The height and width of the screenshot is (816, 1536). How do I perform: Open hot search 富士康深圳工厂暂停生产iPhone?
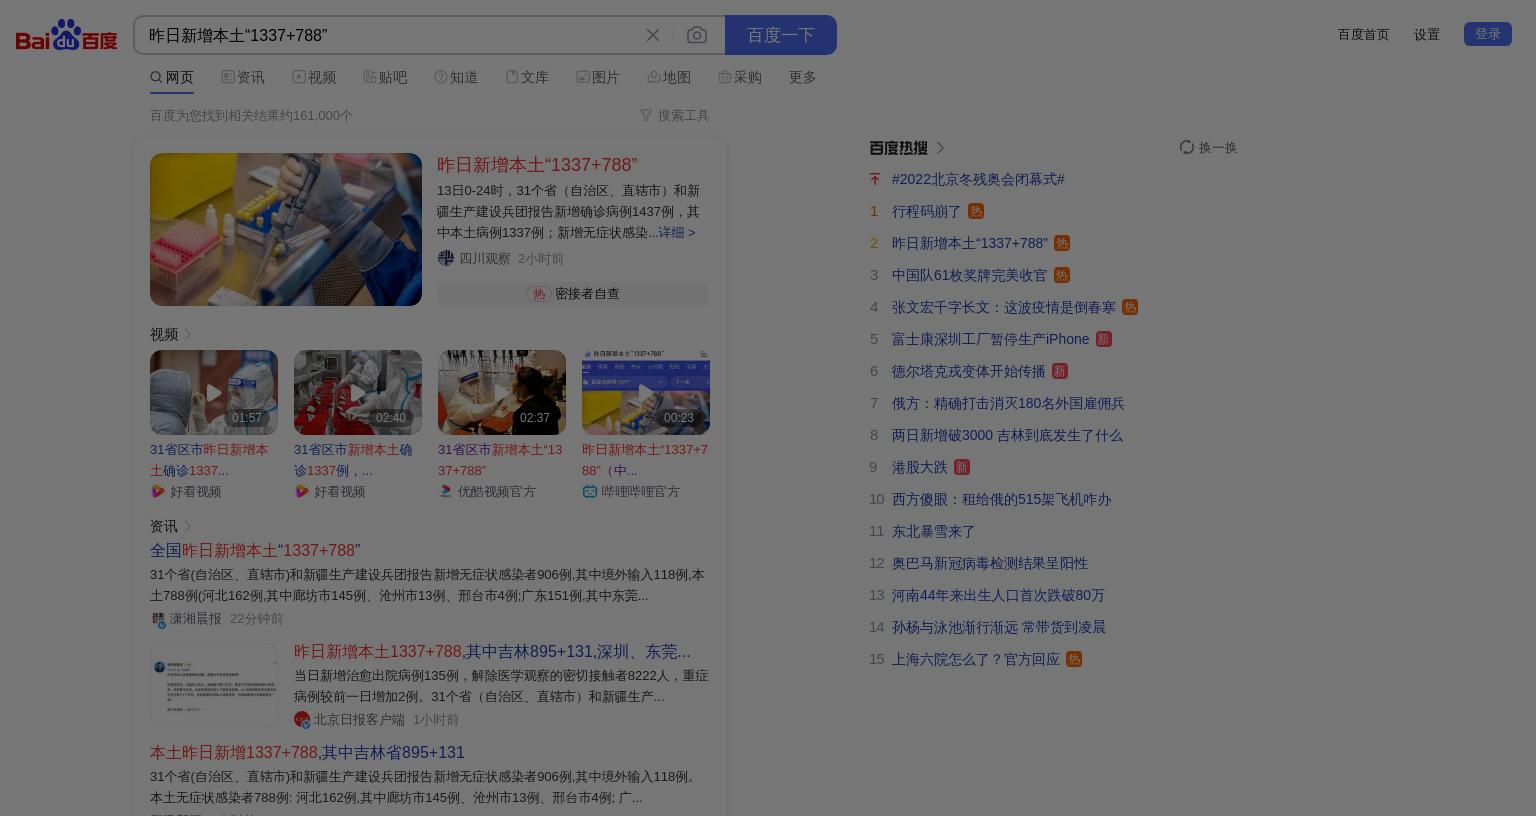[x=990, y=339]
